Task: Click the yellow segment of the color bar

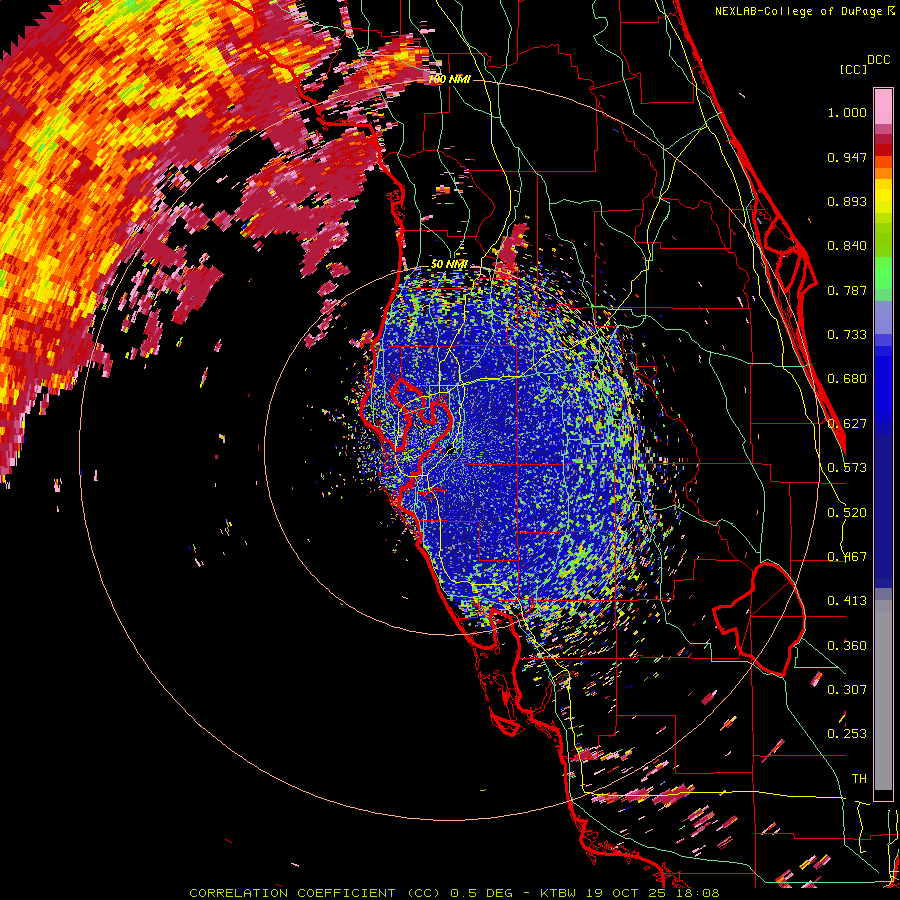Action: point(883,197)
